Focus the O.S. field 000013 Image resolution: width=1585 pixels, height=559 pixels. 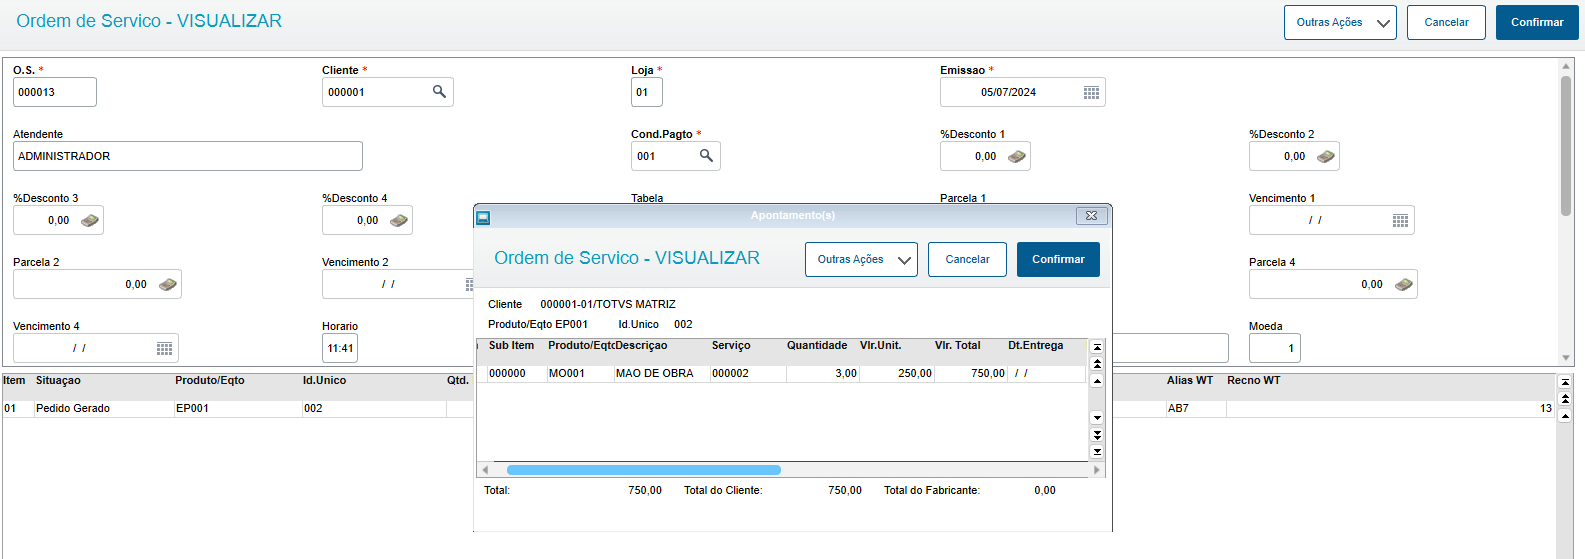(x=55, y=92)
